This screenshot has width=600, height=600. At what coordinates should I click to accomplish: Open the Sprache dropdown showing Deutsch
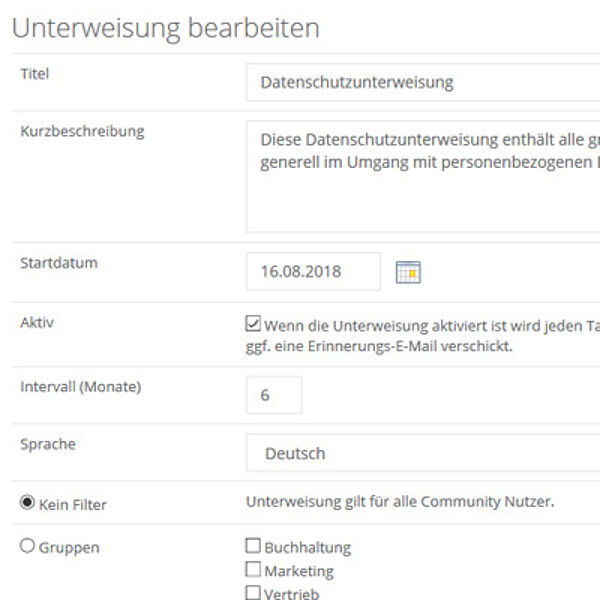click(x=423, y=453)
